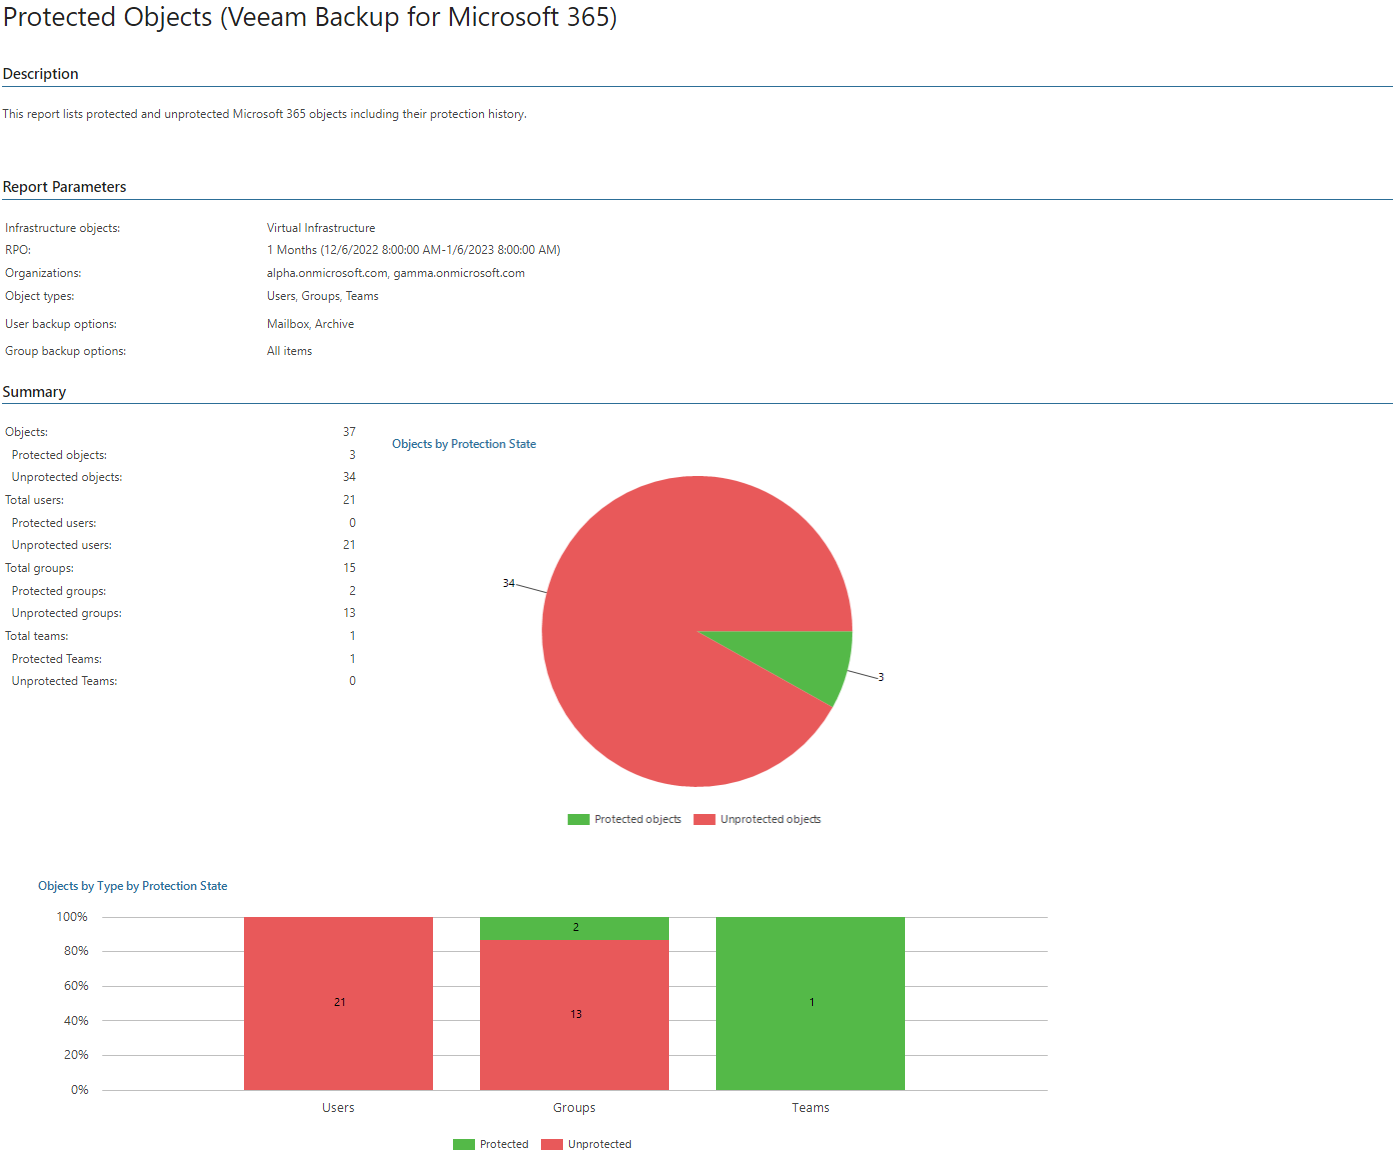Click the report title Protected Objects
Viewport: 1400px width, 1160px height.
[310, 18]
